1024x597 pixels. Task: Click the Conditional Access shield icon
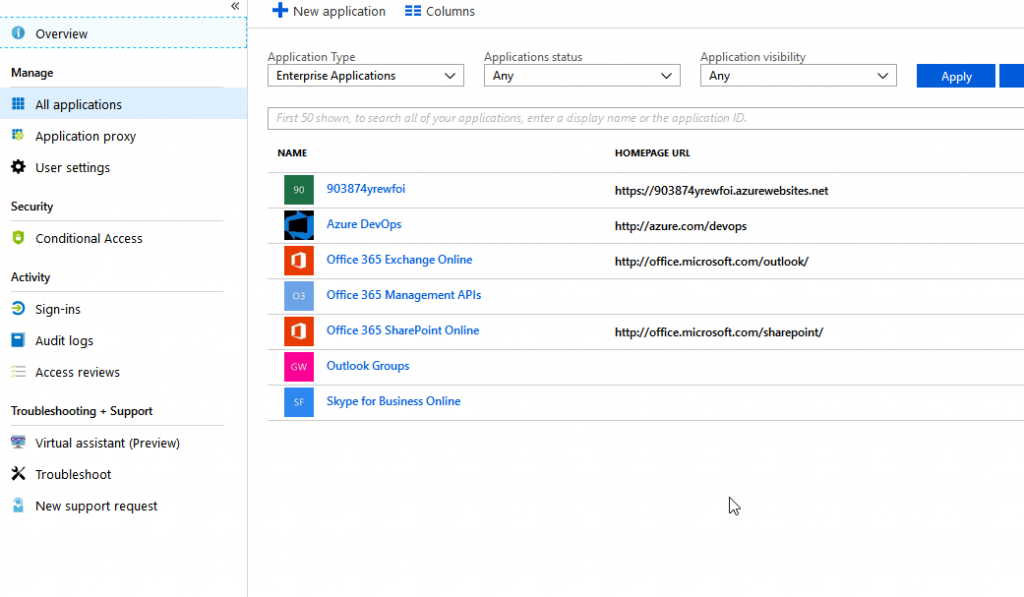18,238
